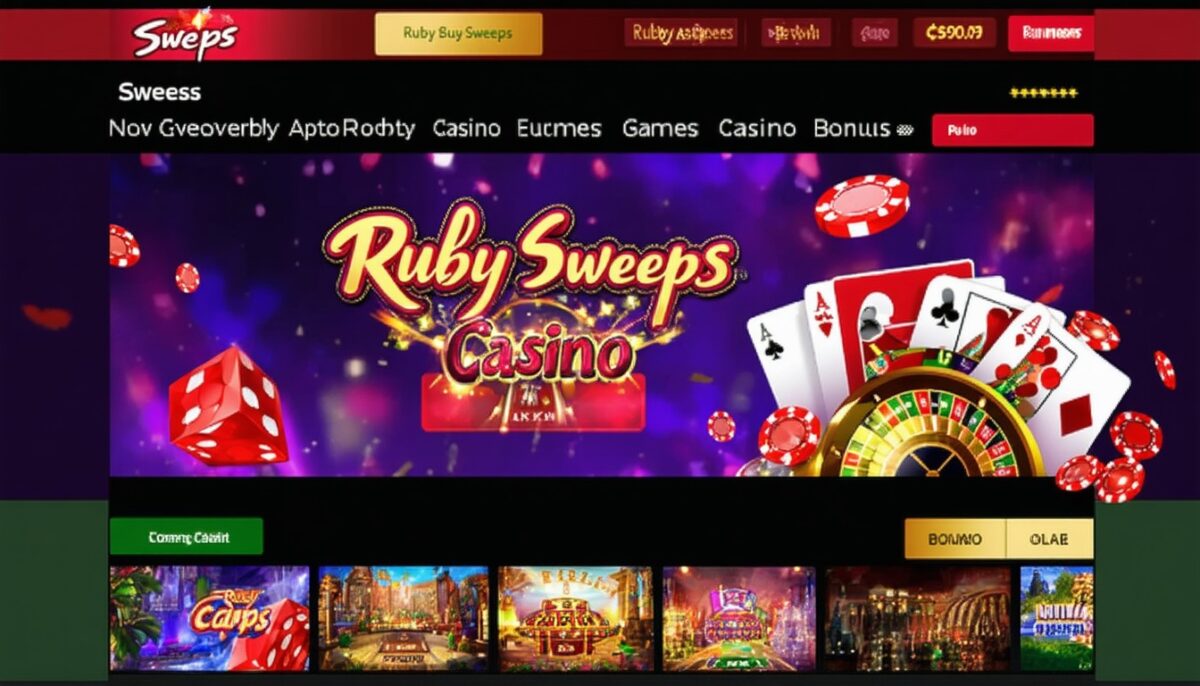The image size is (1200, 686).
Task: Click the red button at header right
Action: click(1051, 33)
